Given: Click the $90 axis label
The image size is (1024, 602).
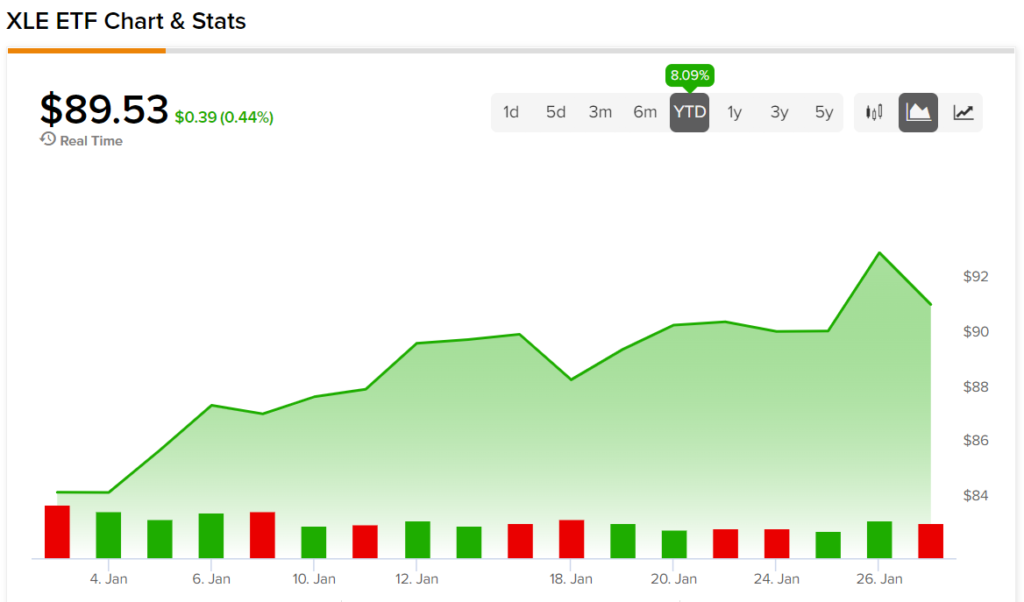Looking at the screenshot, I should 976,332.
